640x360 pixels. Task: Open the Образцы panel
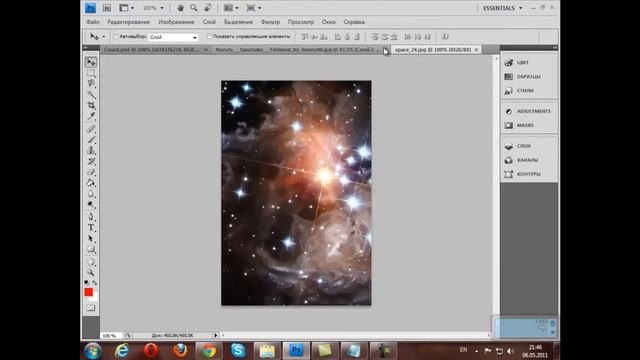click(x=529, y=77)
